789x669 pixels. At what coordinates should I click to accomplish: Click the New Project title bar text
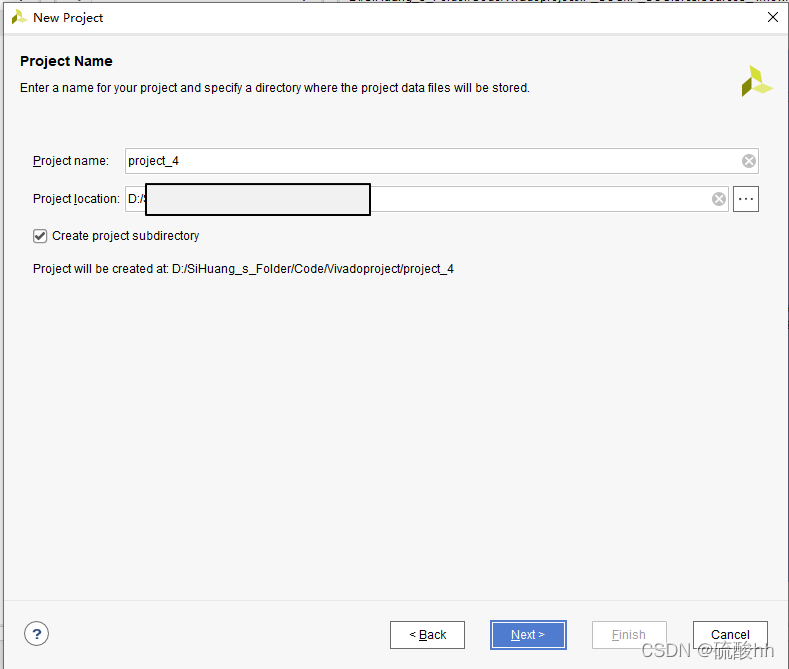coord(68,18)
